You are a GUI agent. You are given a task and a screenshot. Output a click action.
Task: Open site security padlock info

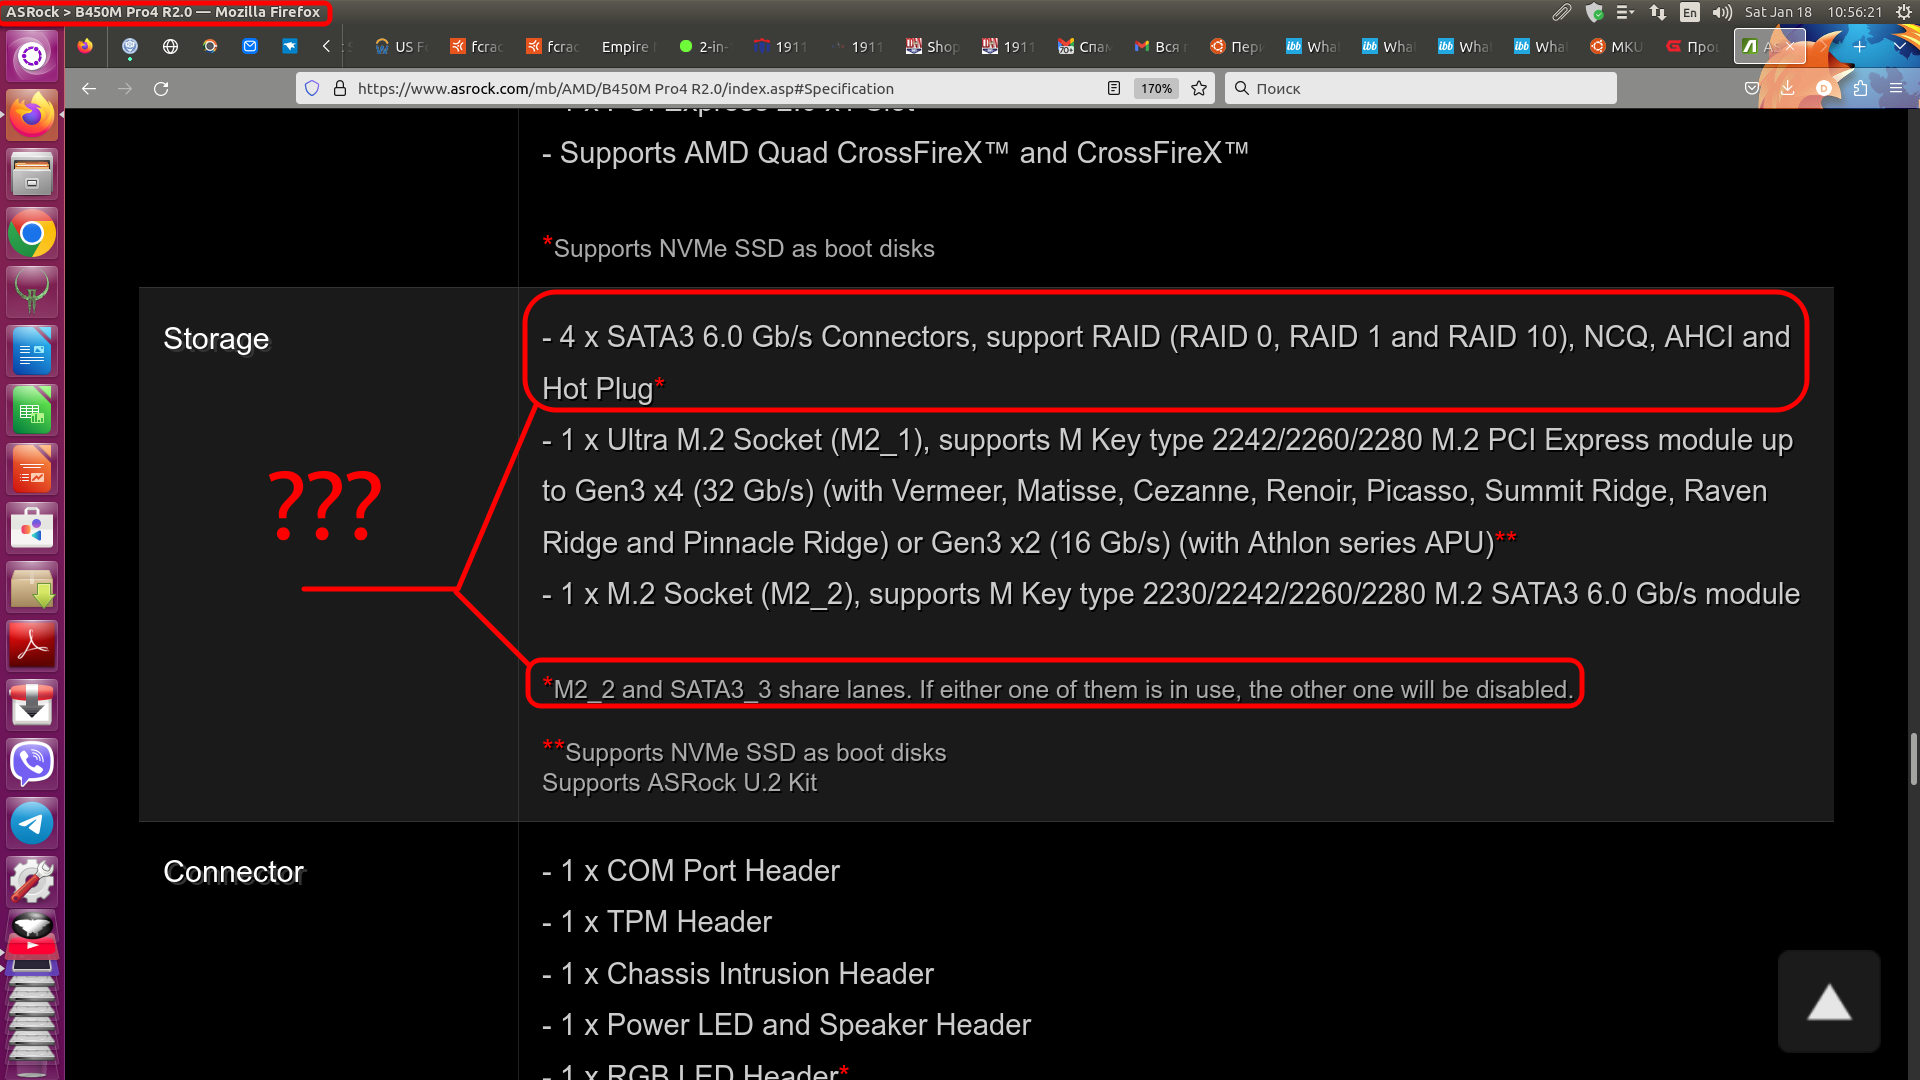tap(340, 89)
